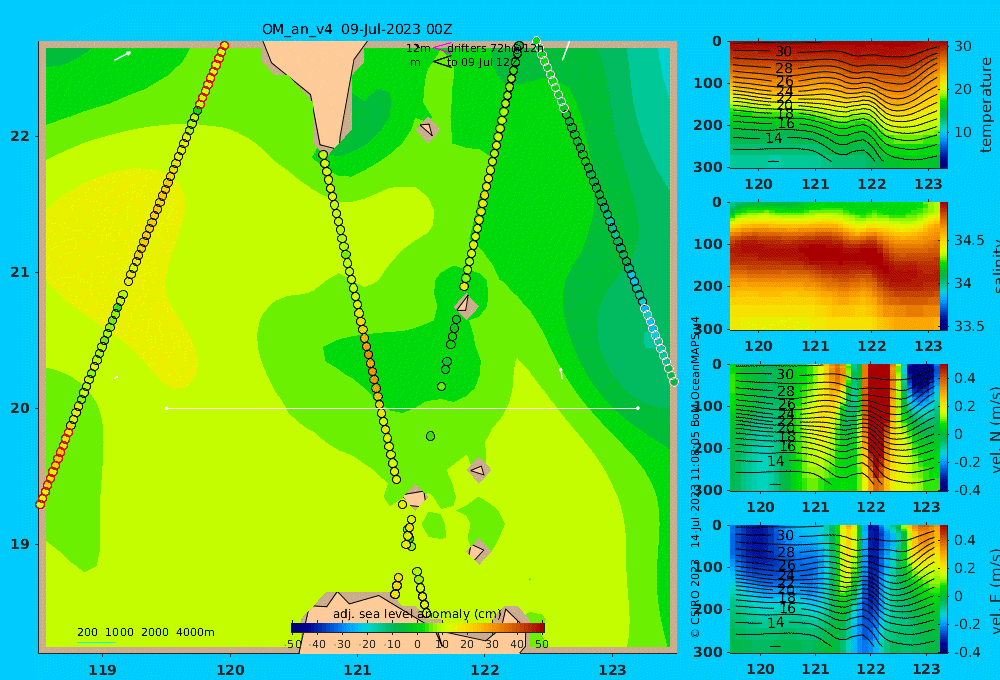Open the temperature cross-section panel

[834, 105]
